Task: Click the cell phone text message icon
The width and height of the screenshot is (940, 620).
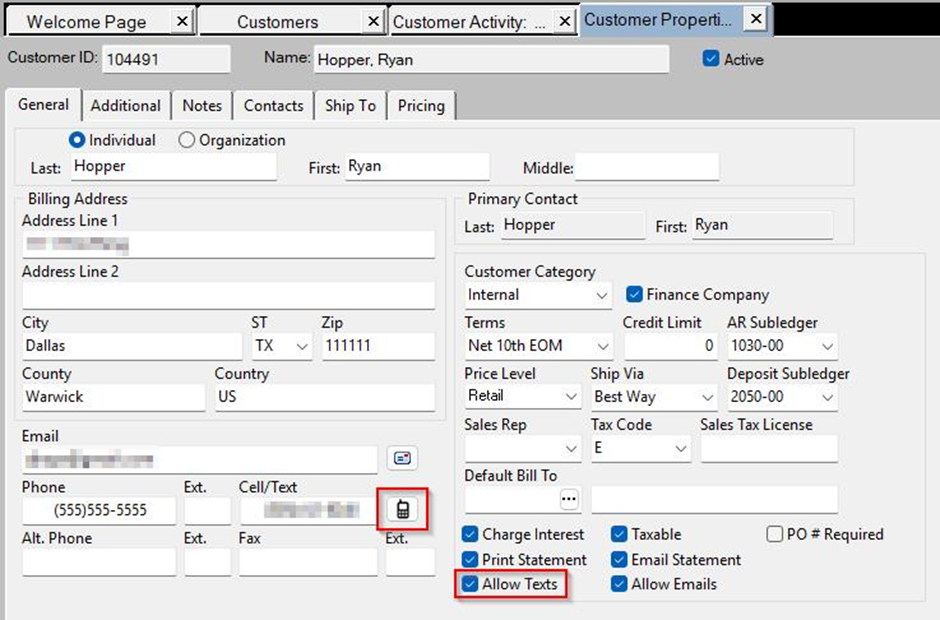Action: coord(403,510)
